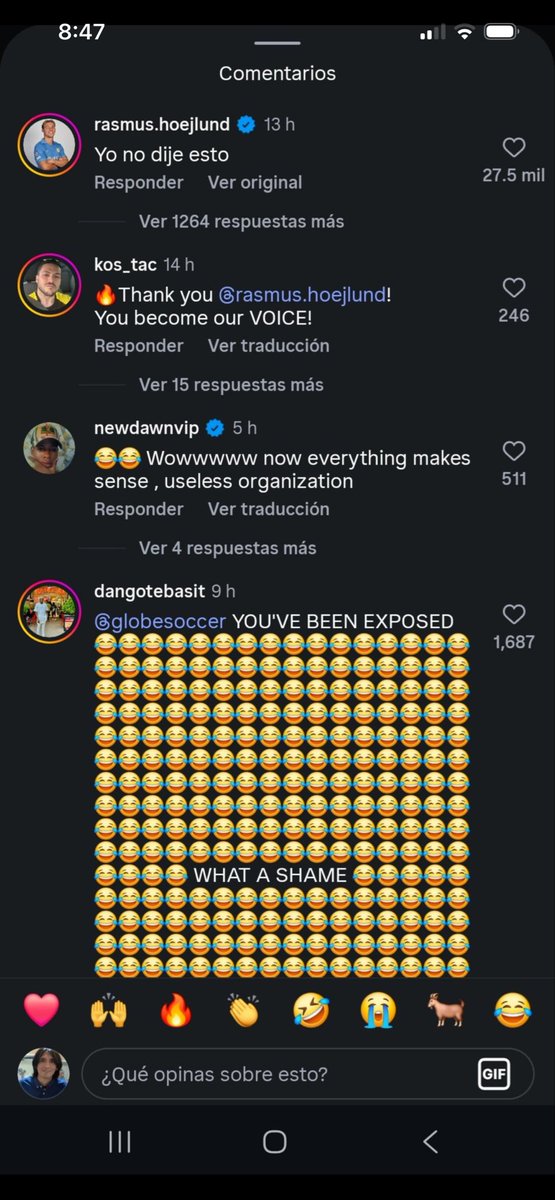
Task: Tap Responder under rasmus.hoejlund's comment
Action: click(x=139, y=182)
